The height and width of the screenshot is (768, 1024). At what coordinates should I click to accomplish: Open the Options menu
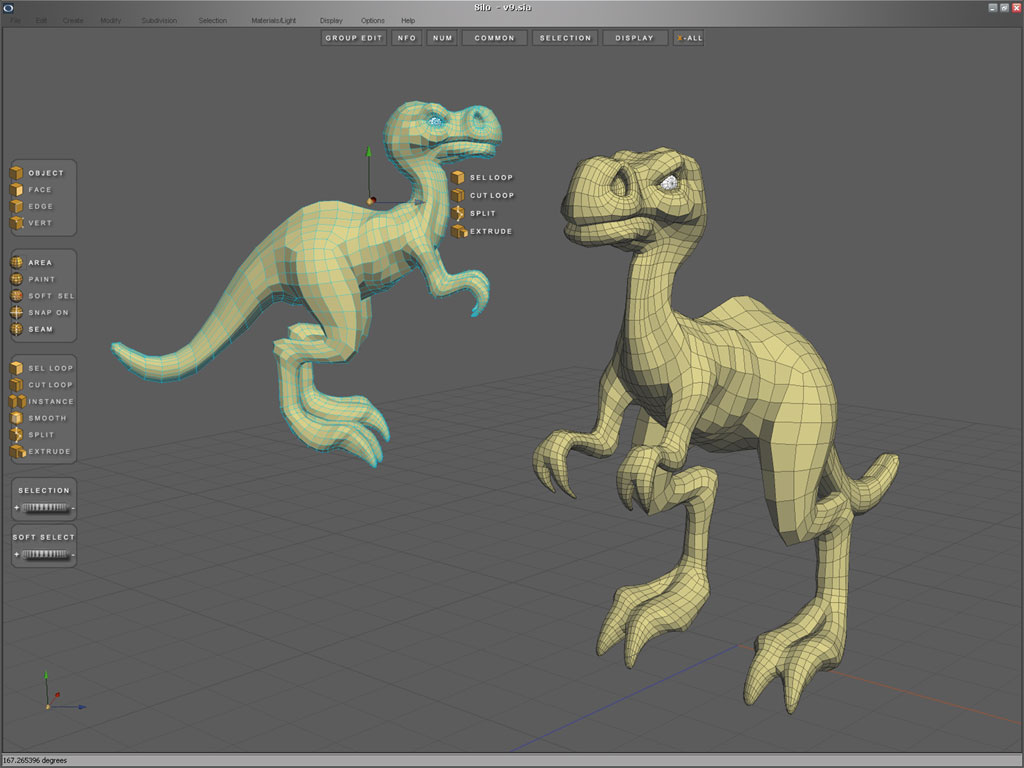coord(373,21)
